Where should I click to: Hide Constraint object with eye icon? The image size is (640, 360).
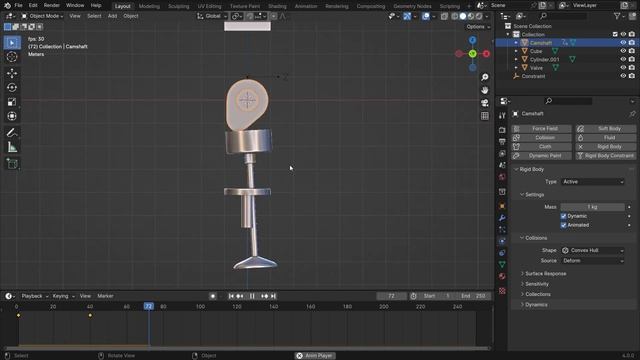pos(623,76)
